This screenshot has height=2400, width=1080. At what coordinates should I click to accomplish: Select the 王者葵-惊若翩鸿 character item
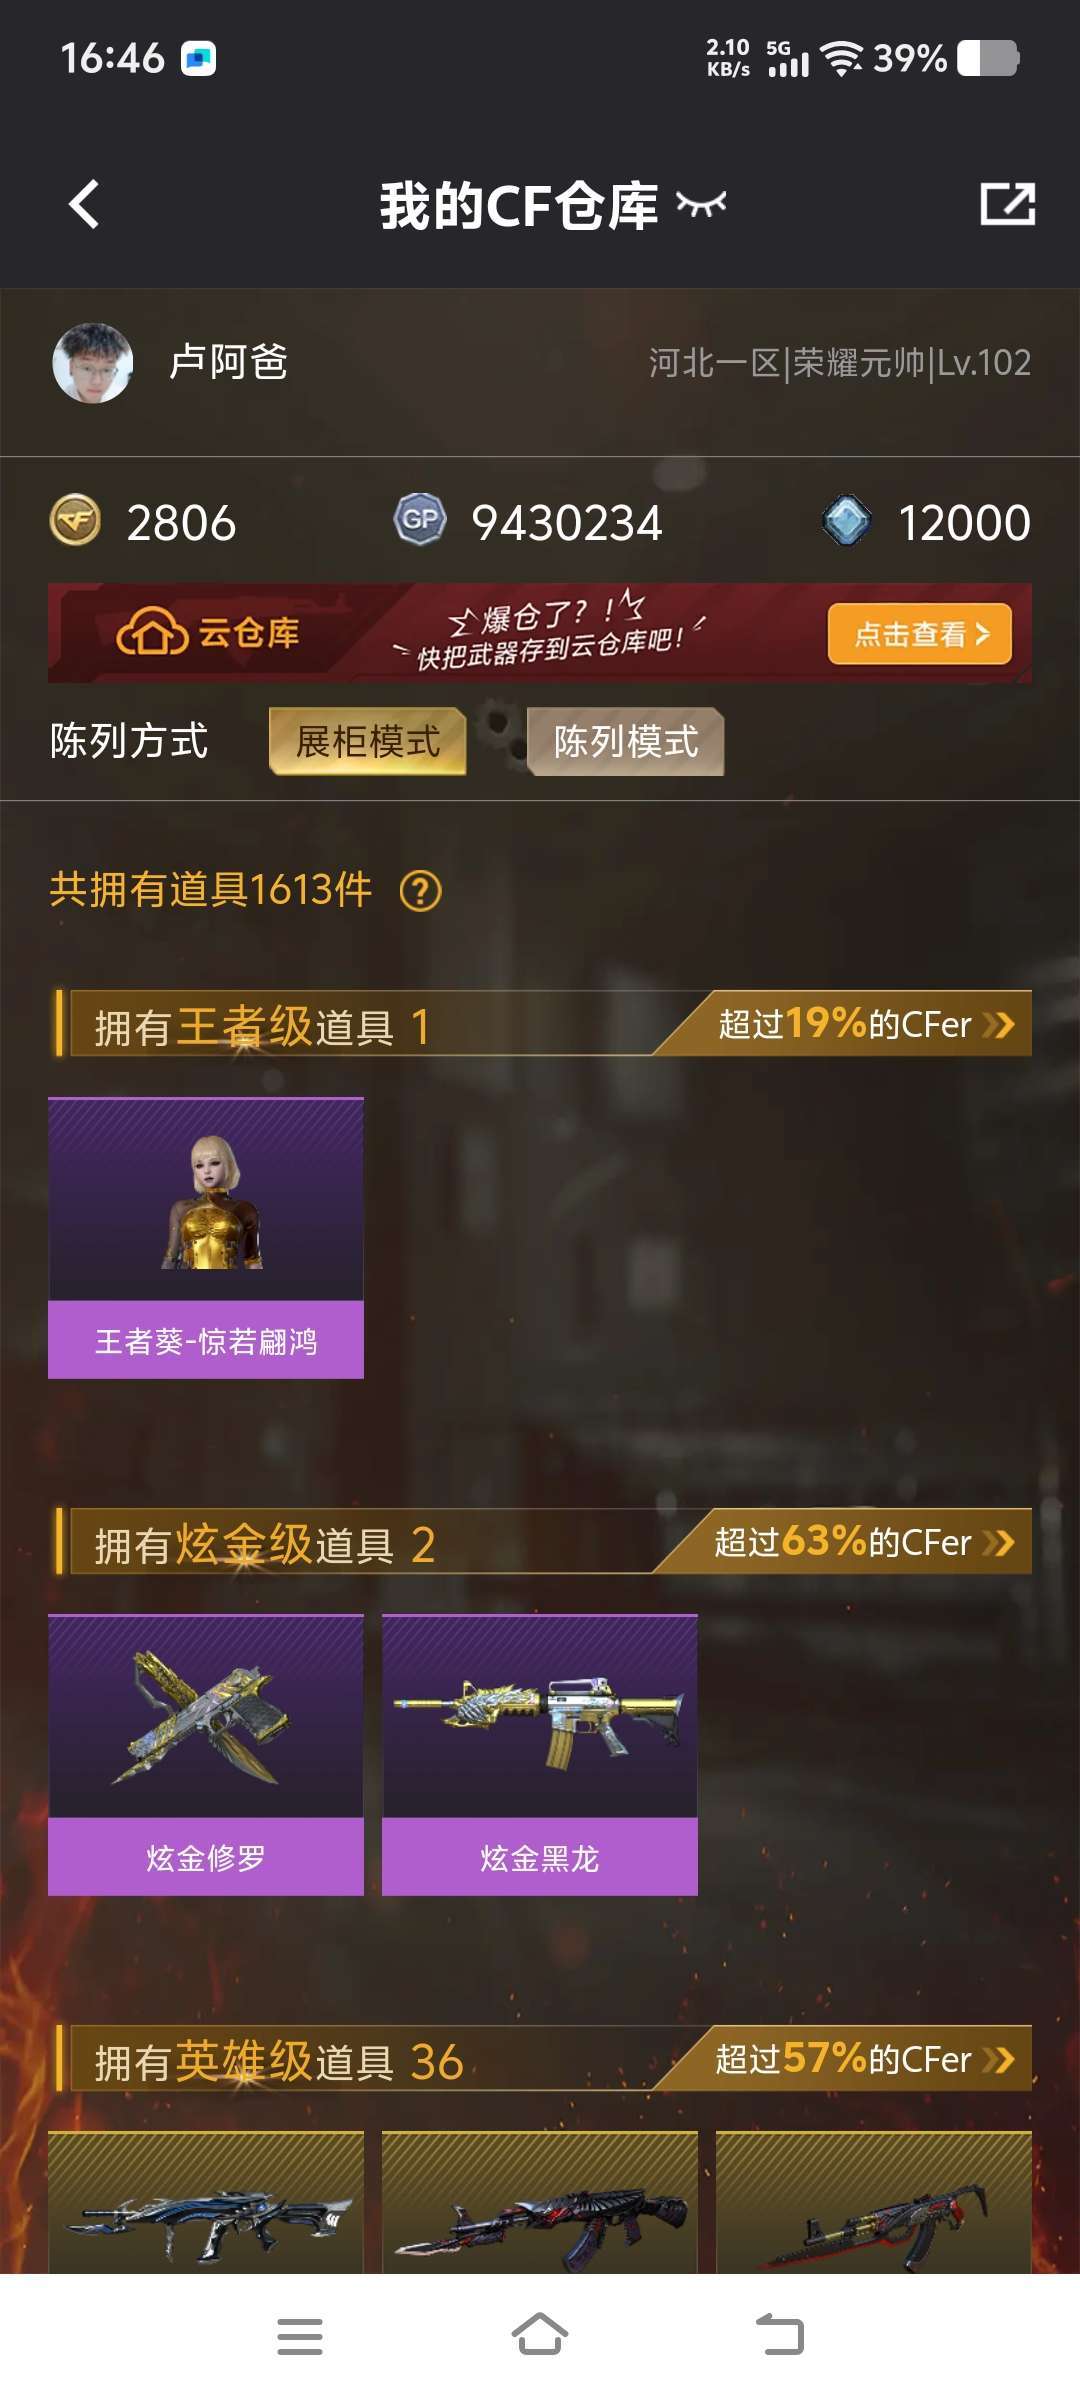tap(206, 1238)
